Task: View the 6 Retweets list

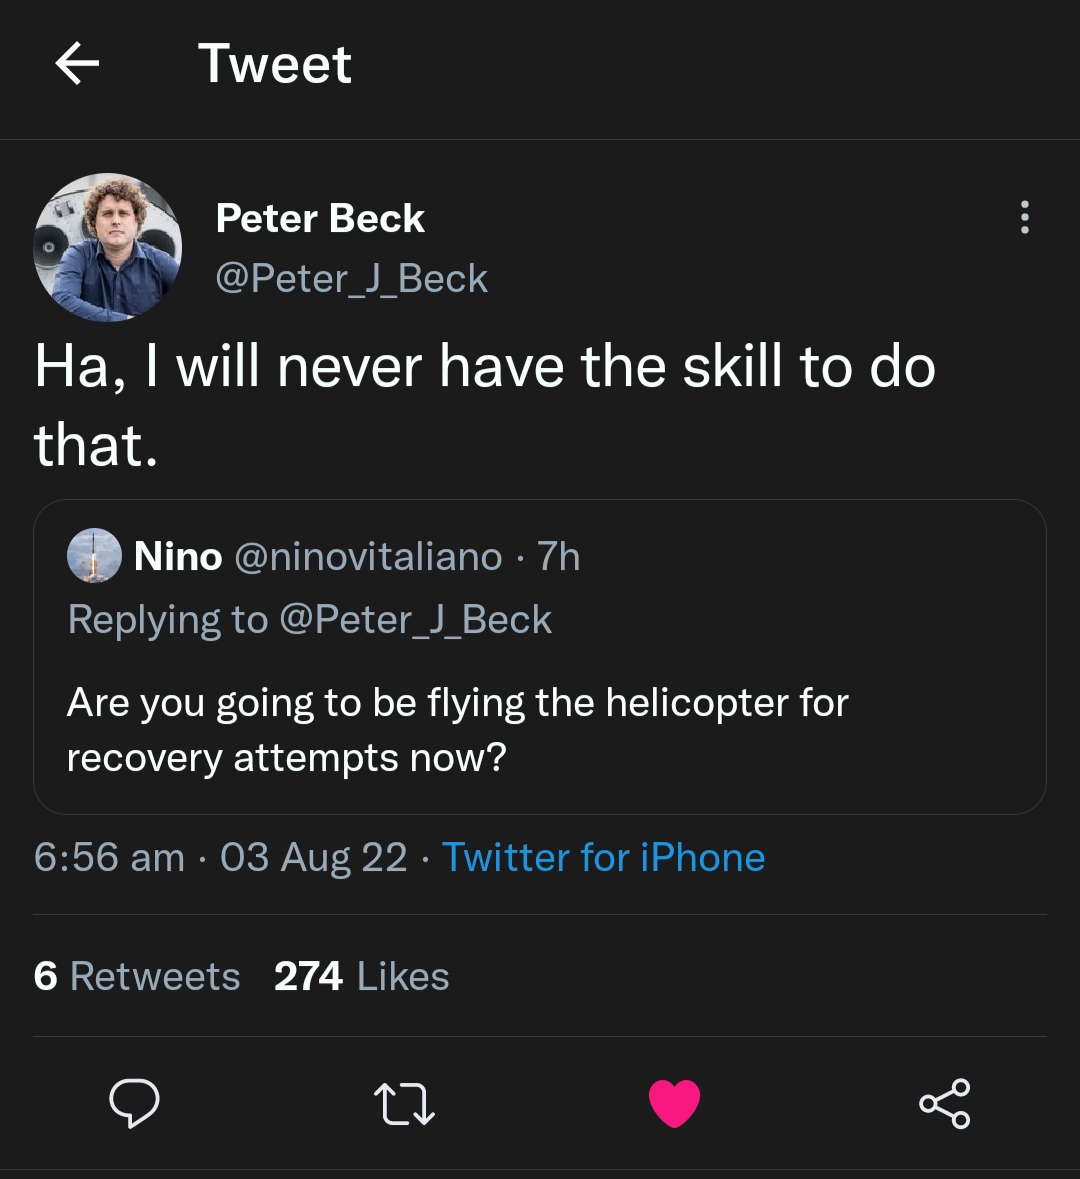Action: click(x=137, y=976)
